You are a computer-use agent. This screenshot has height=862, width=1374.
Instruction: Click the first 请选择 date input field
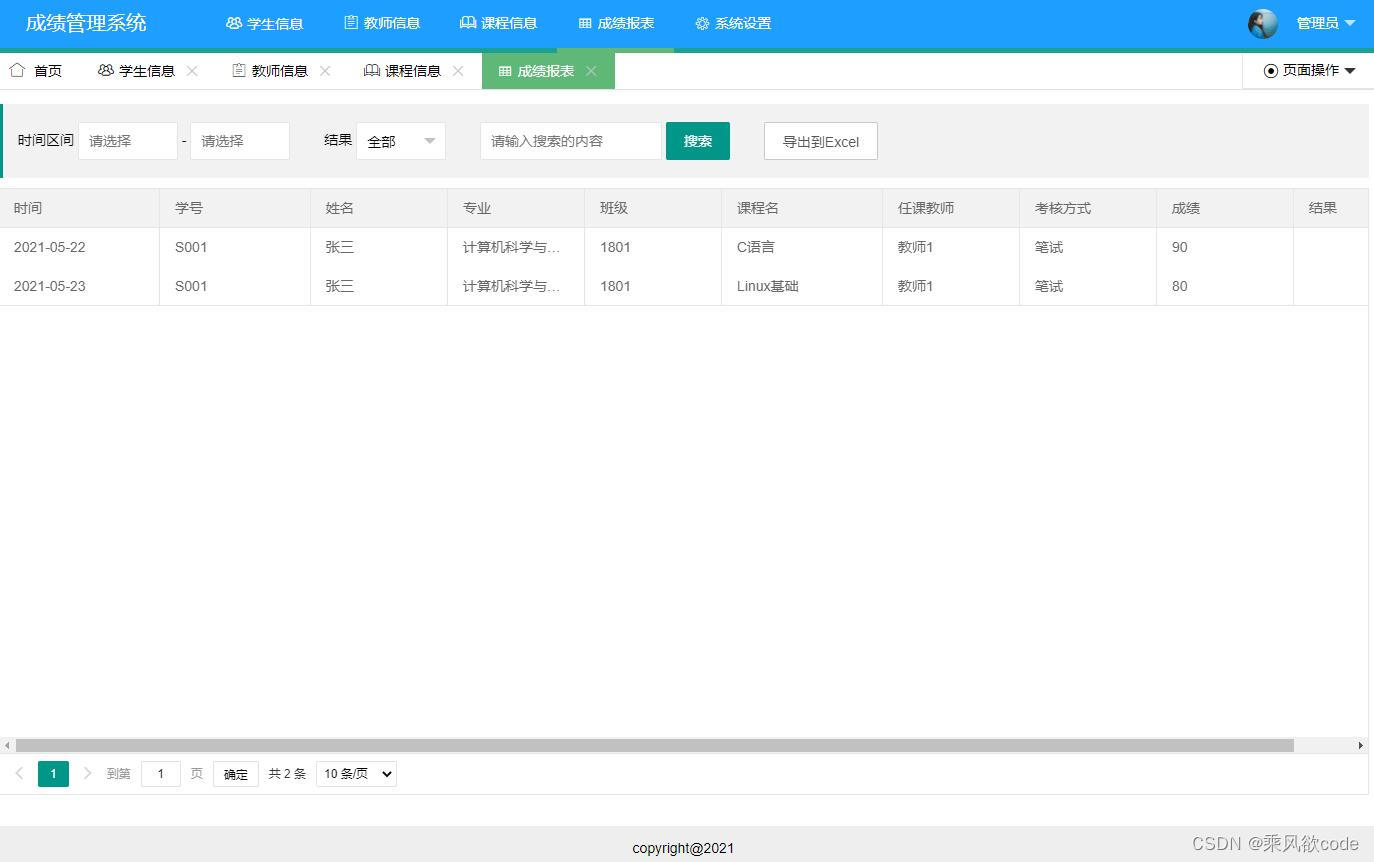tap(127, 141)
